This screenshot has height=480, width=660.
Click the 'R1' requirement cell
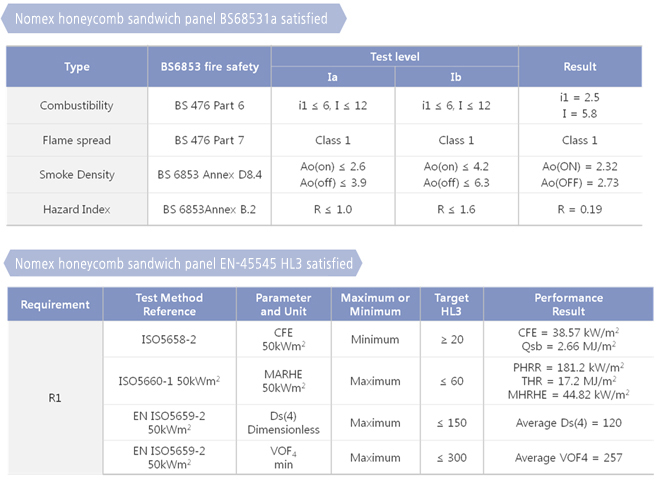pyautogui.click(x=55, y=398)
